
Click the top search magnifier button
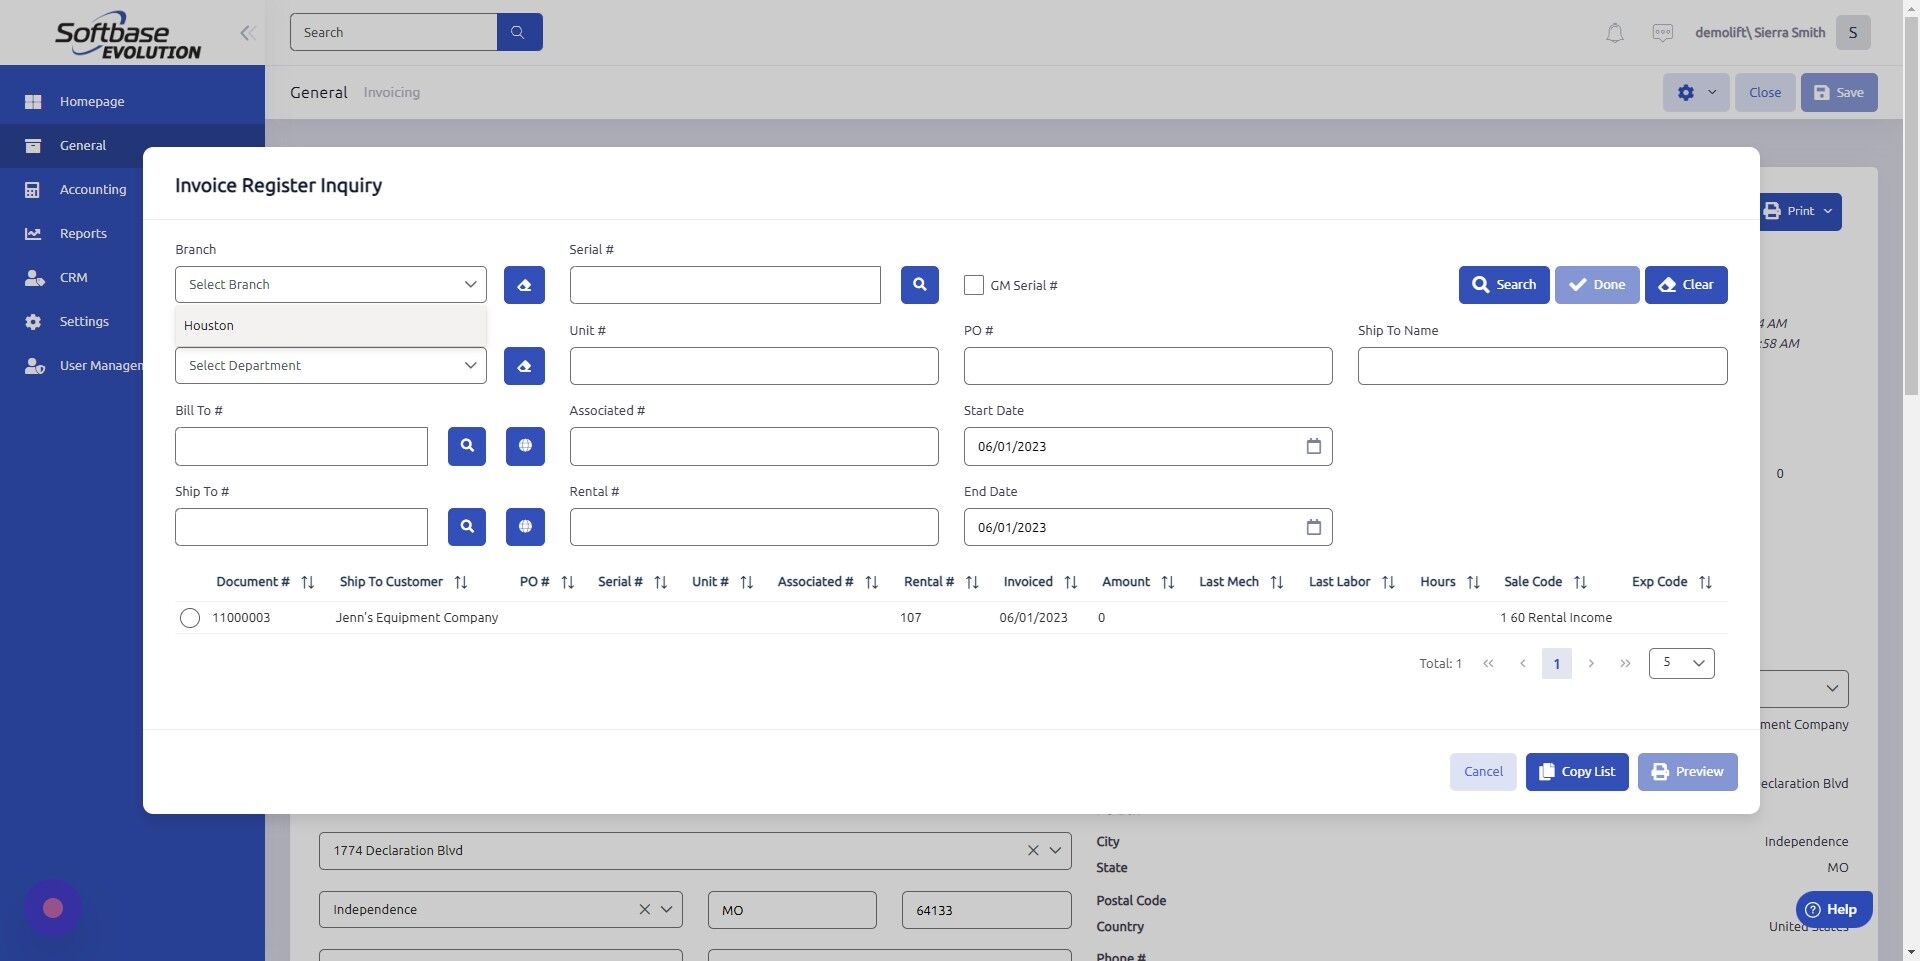pos(519,32)
